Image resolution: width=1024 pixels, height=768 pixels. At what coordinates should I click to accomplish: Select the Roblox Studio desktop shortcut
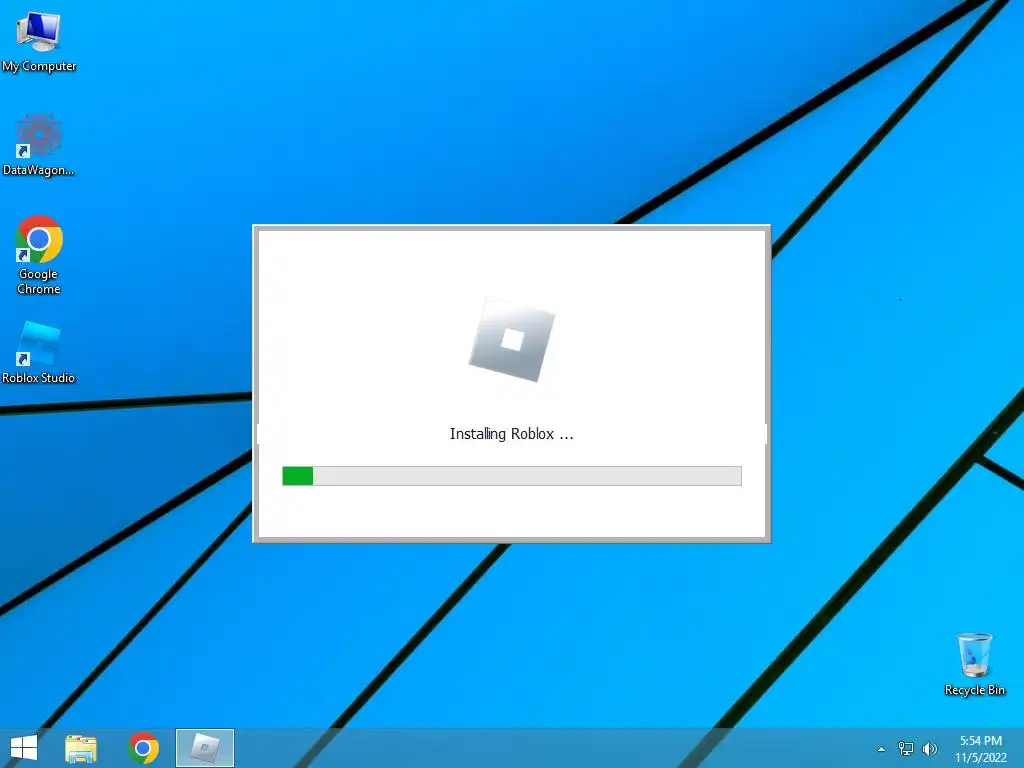click(x=39, y=353)
